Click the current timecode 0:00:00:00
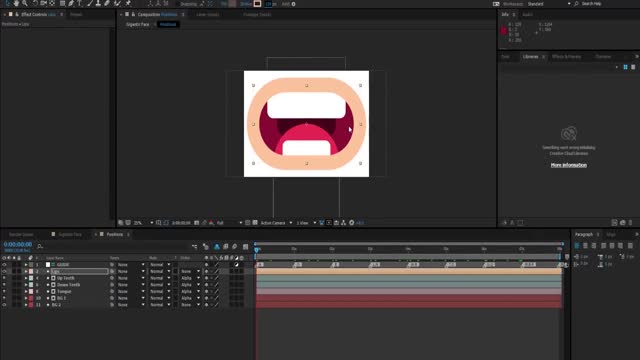The image size is (640, 360). [x=18, y=244]
